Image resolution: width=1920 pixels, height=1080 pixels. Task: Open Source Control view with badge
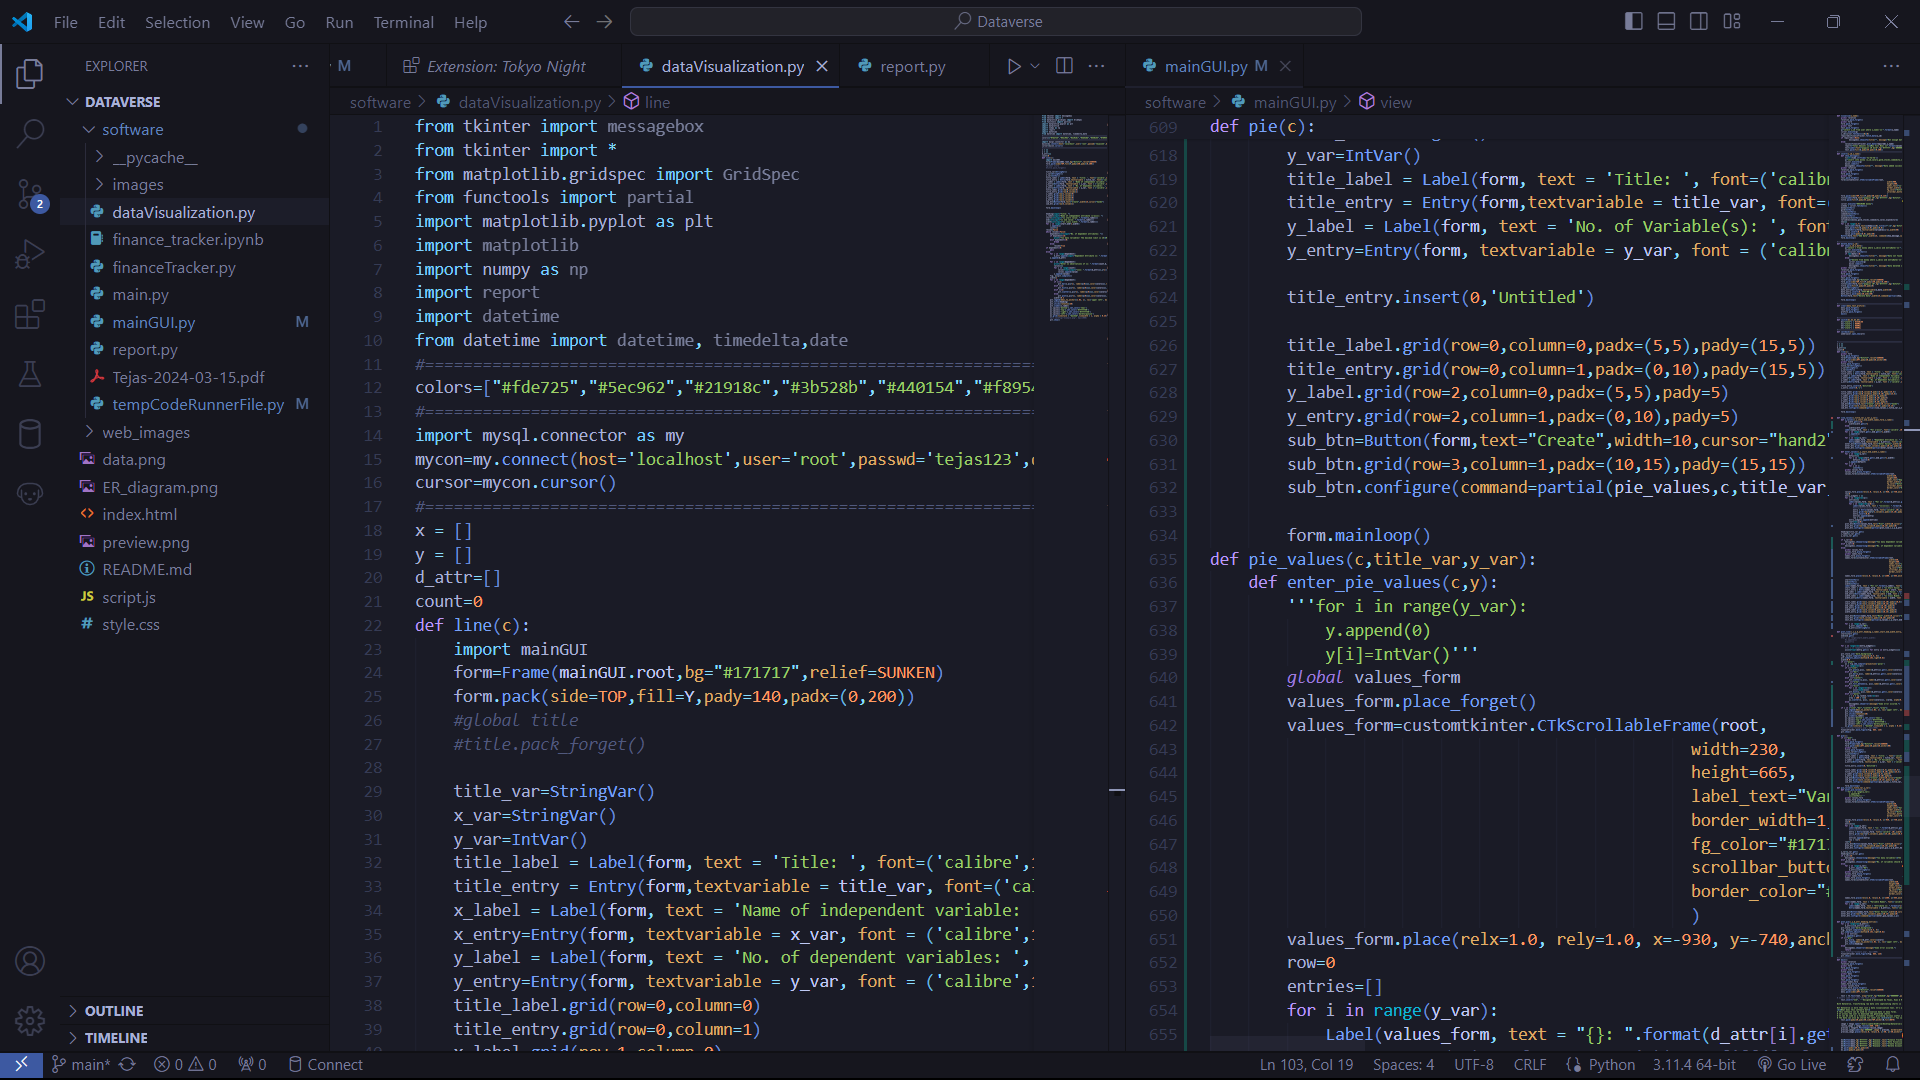(x=30, y=194)
